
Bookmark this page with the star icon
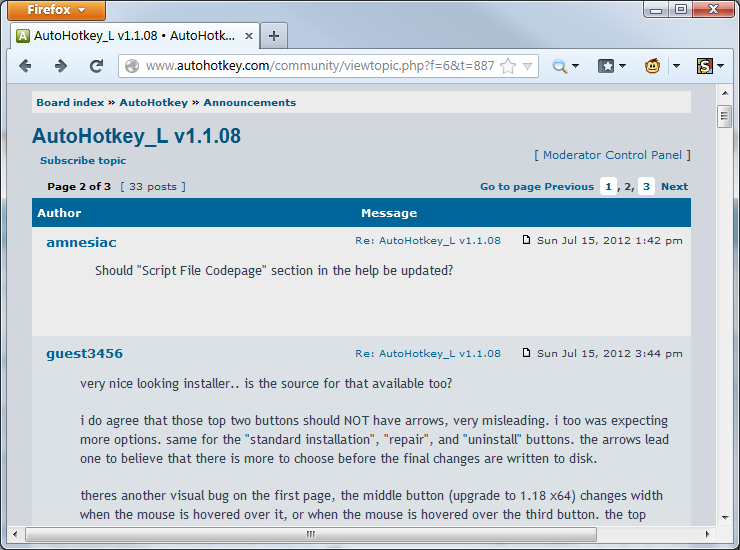[508, 66]
